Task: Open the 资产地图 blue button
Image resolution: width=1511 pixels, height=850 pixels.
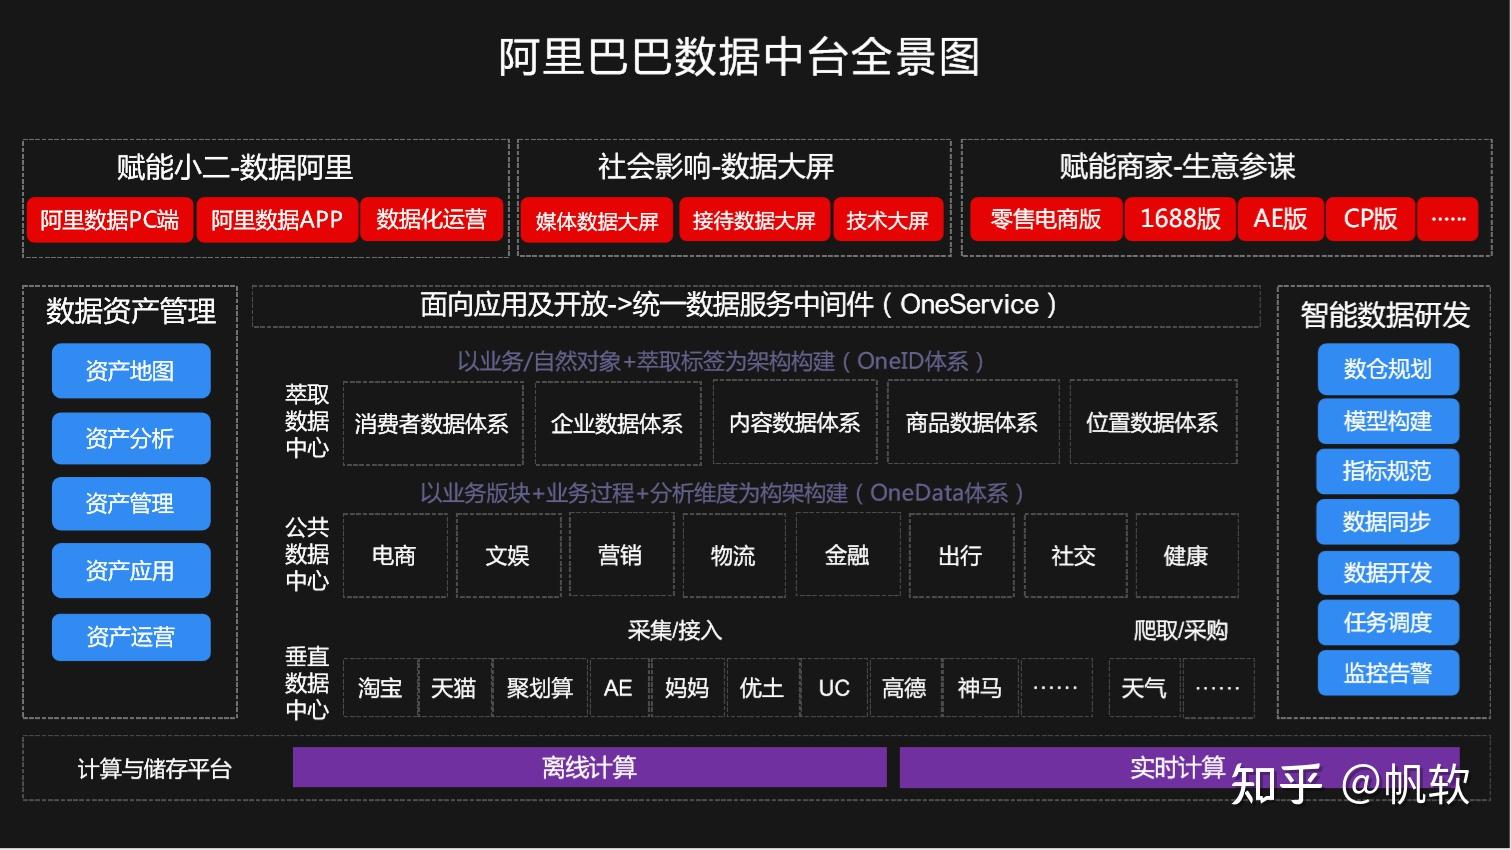Action: coord(131,371)
